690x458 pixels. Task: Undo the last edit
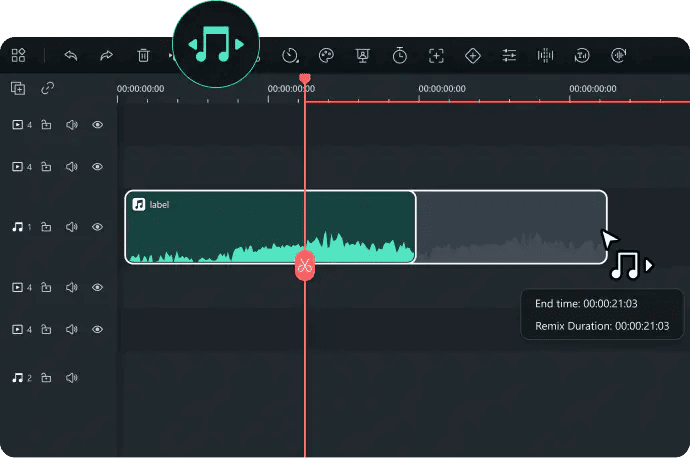pos(71,56)
